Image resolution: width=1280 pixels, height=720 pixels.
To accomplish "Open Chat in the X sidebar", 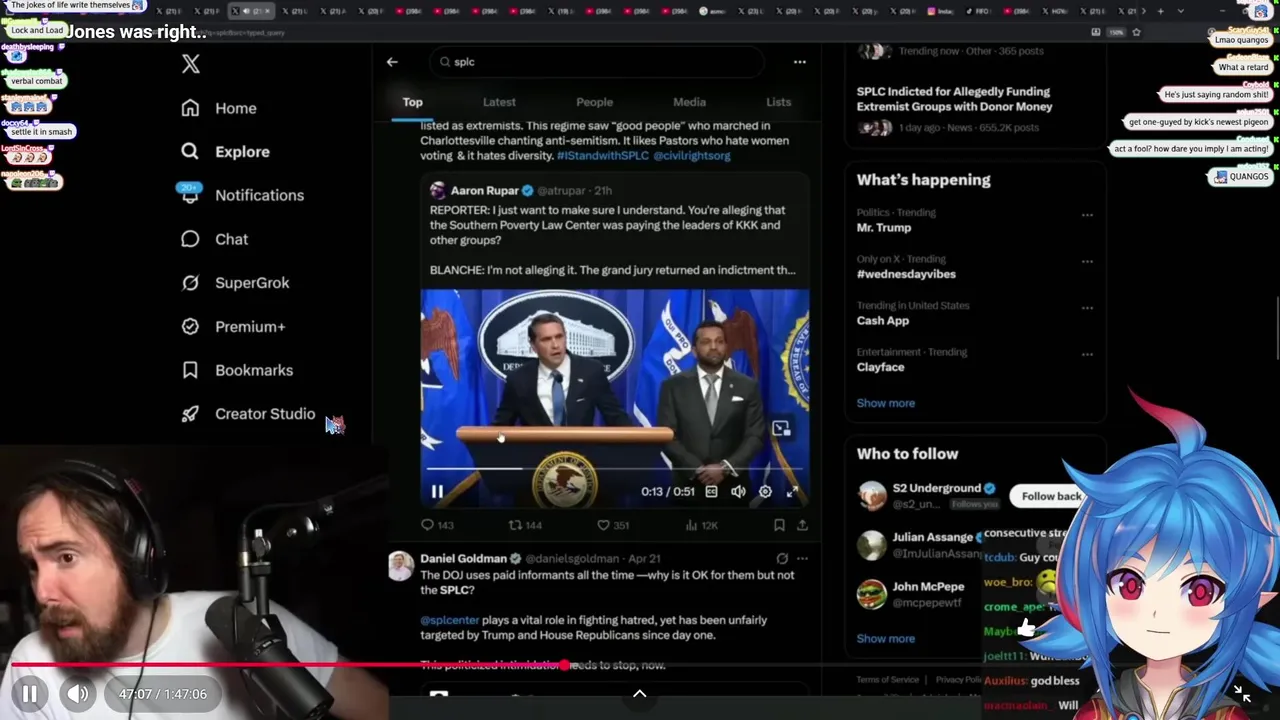I will pos(214,239).
